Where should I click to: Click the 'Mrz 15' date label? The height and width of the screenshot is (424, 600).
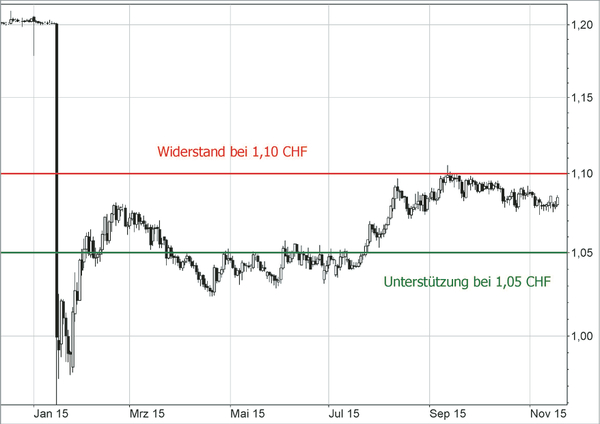pos(147,414)
